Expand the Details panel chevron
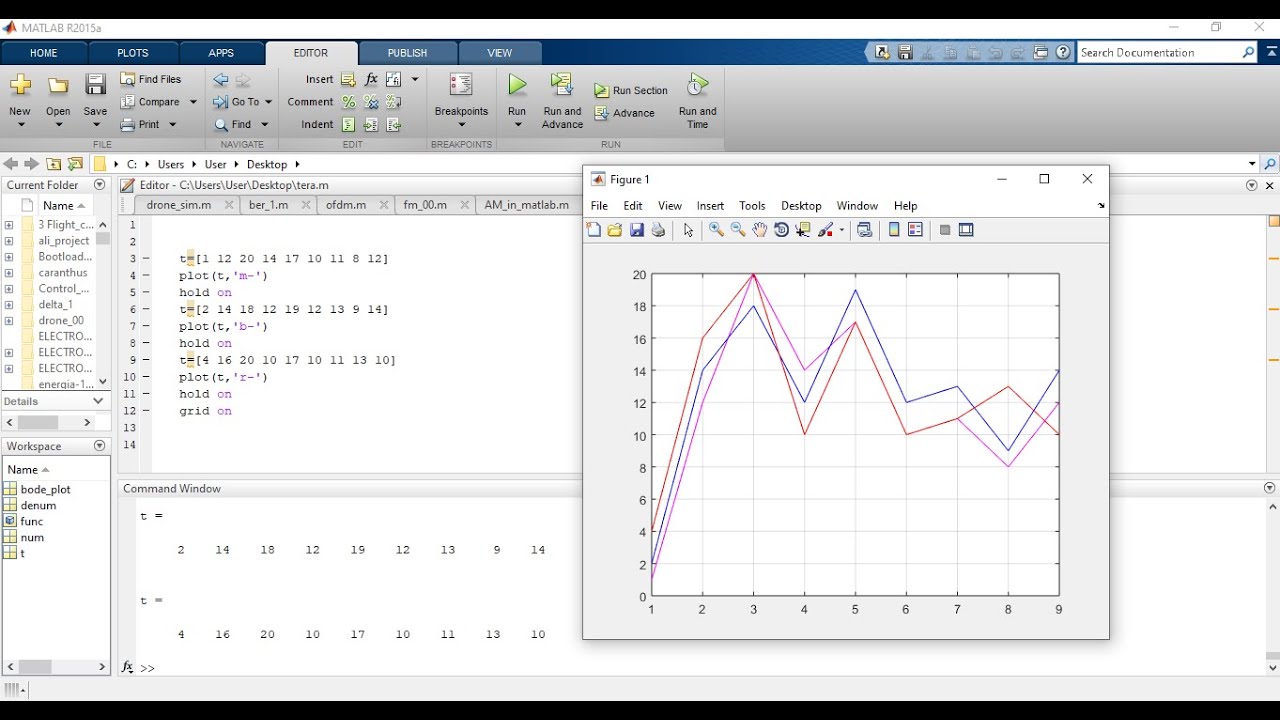 [x=98, y=401]
